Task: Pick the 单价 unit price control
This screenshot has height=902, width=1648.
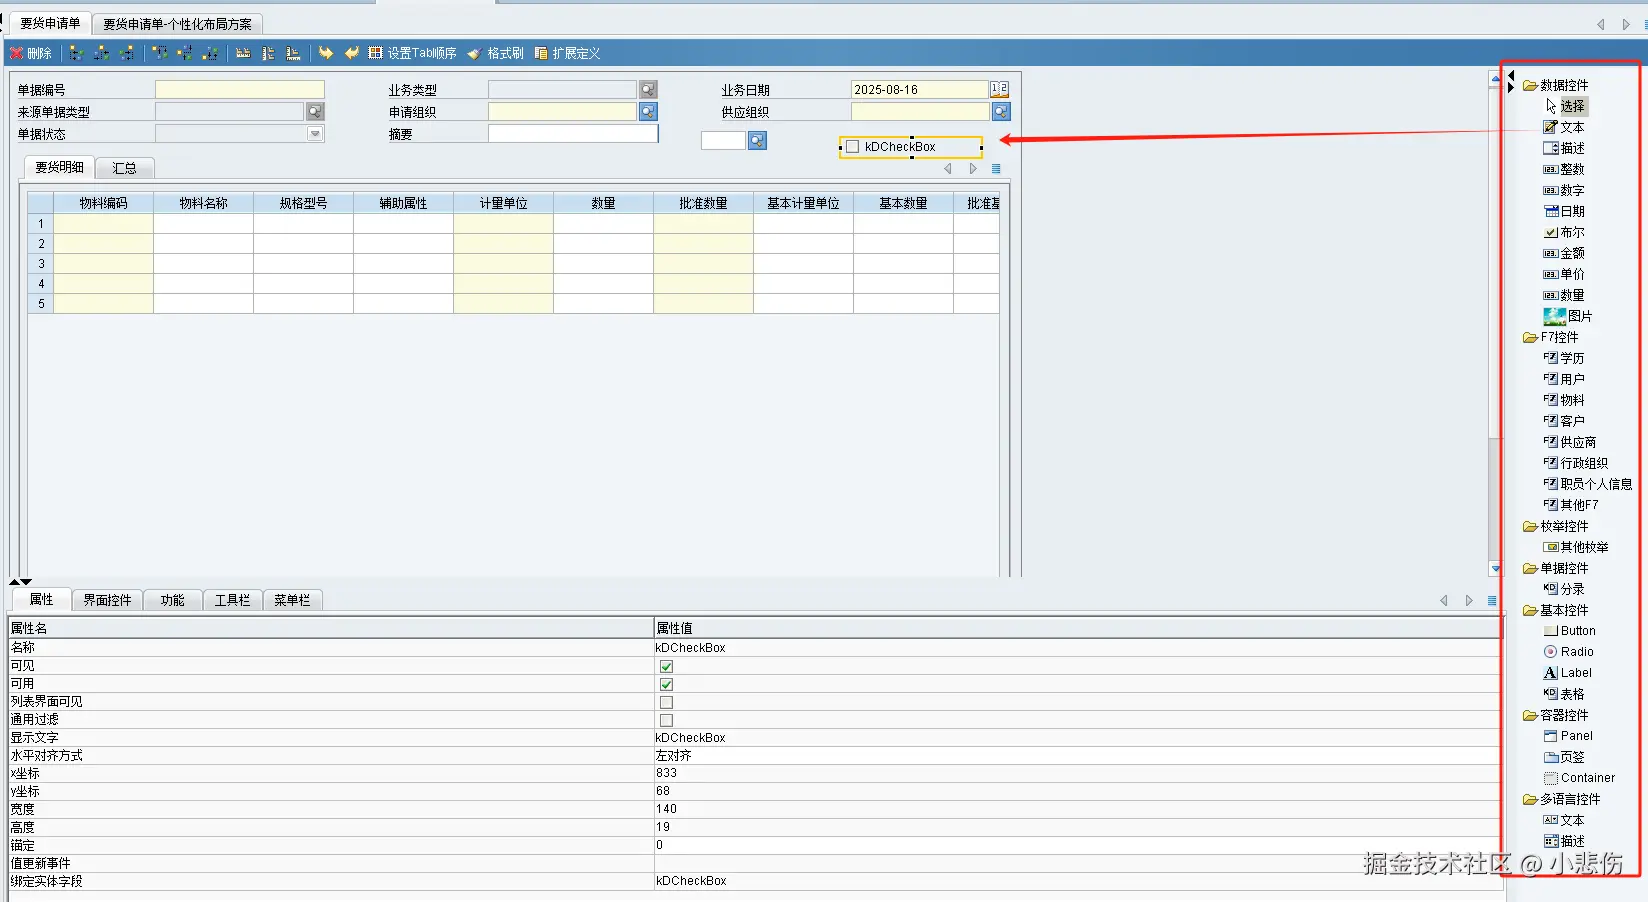Action: click(x=1564, y=274)
